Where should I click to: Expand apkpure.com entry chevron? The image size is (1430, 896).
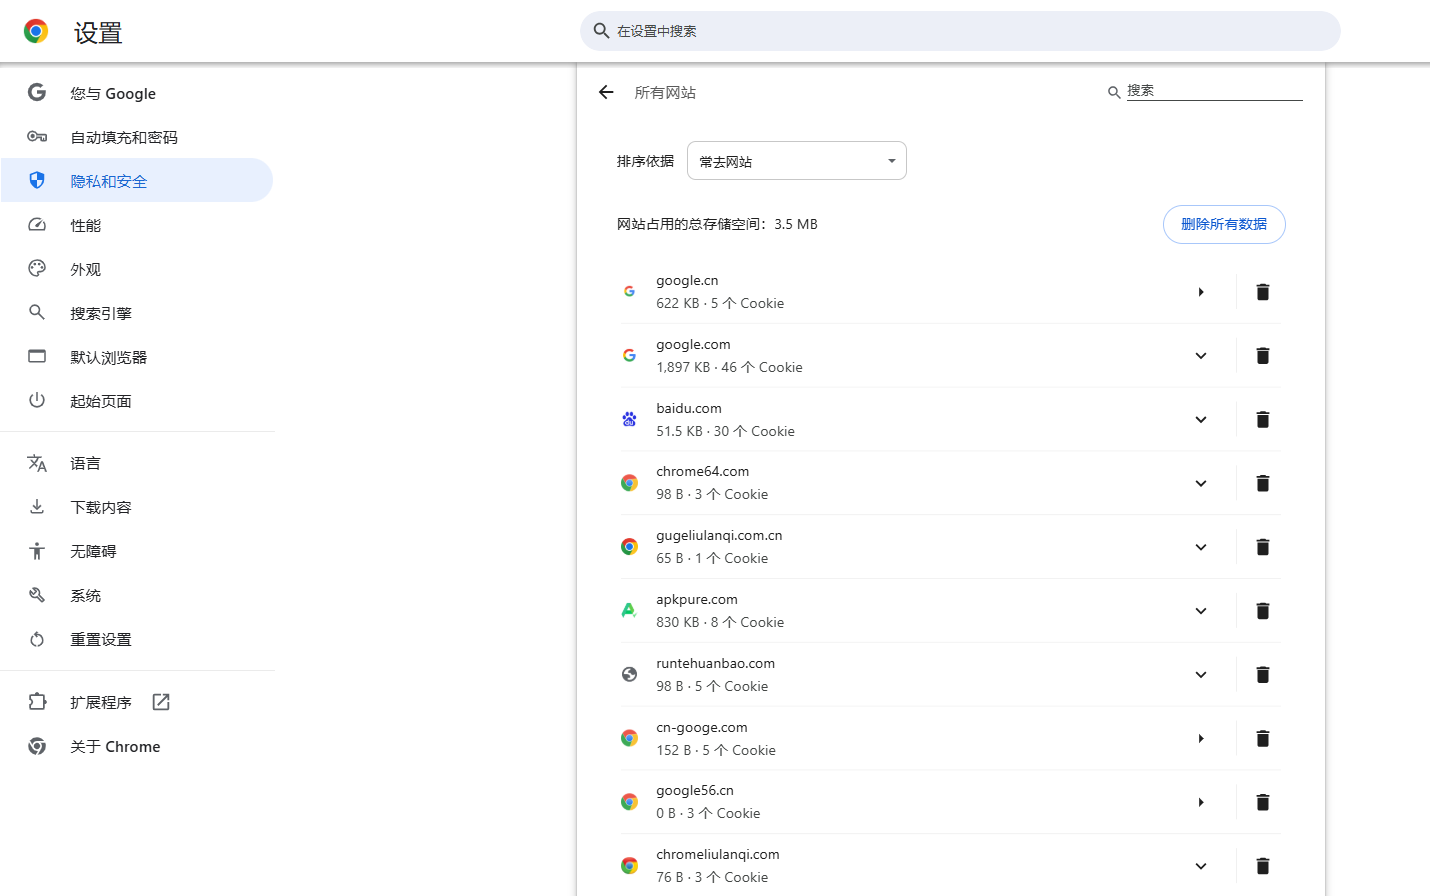click(1200, 611)
